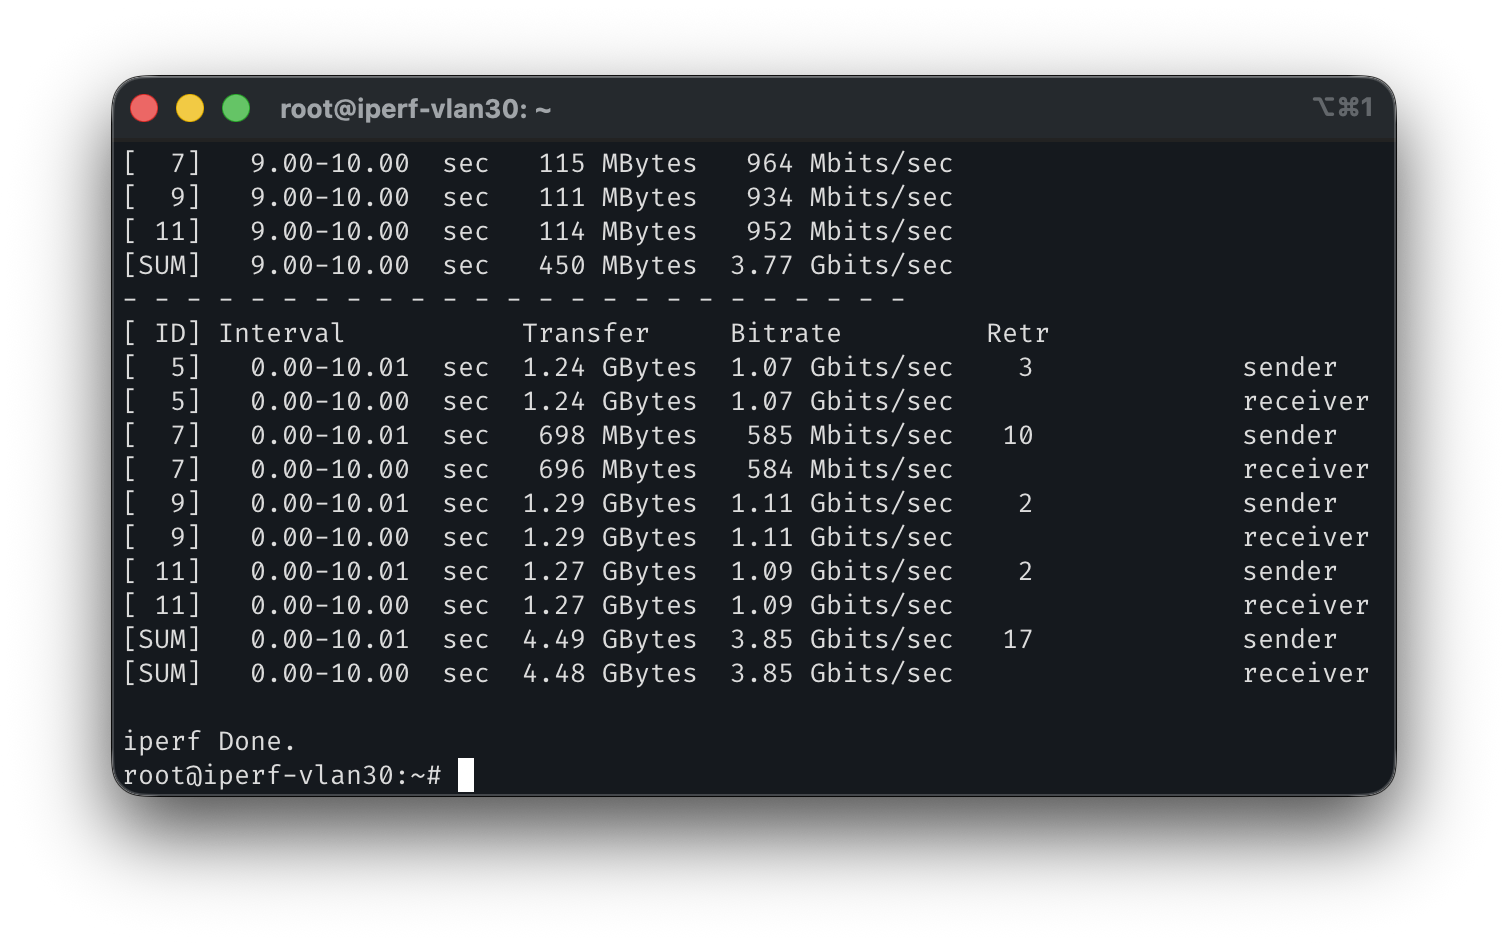Click the yellow minimize window control
This screenshot has width=1508, height=944.
(x=190, y=107)
